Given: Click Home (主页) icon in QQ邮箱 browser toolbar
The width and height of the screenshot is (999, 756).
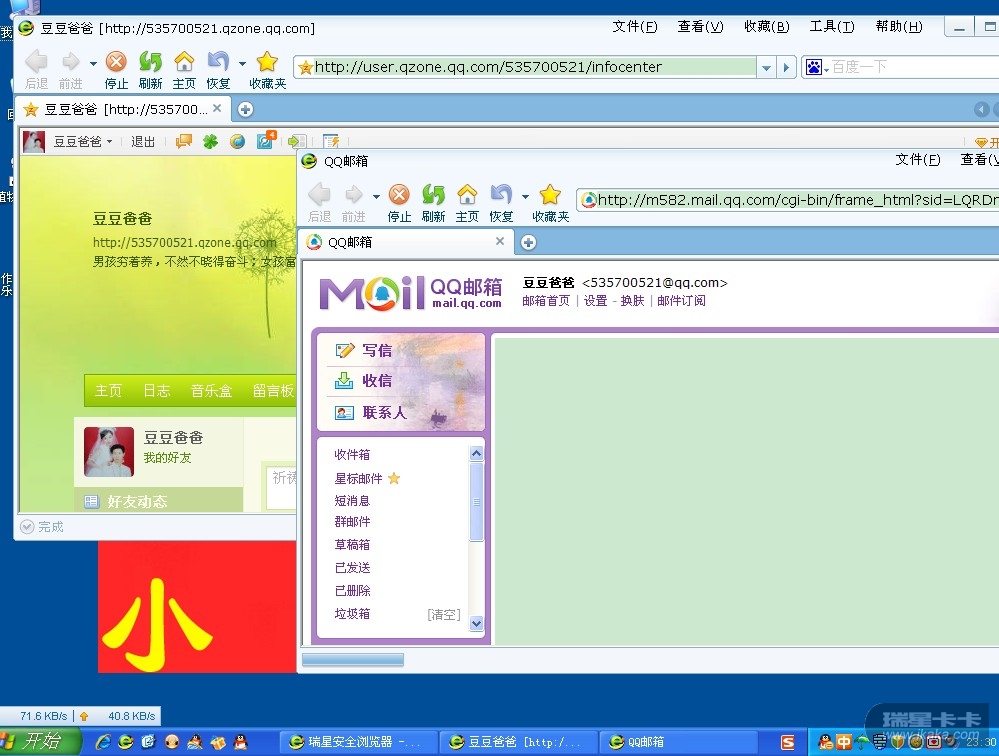Looking at the screenshot, I should (467, 194).
